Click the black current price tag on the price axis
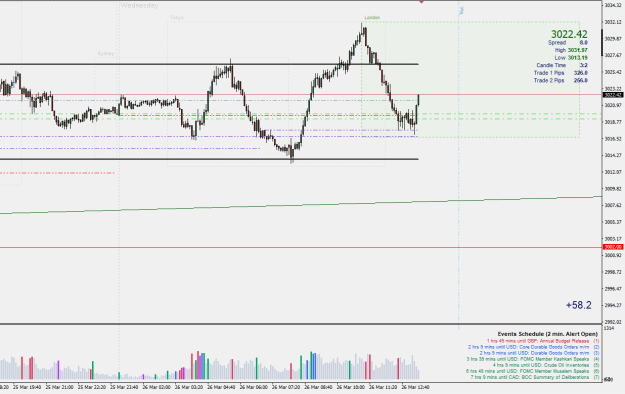The height and width of the screenshot is (394, 625). tap(613, 95)
